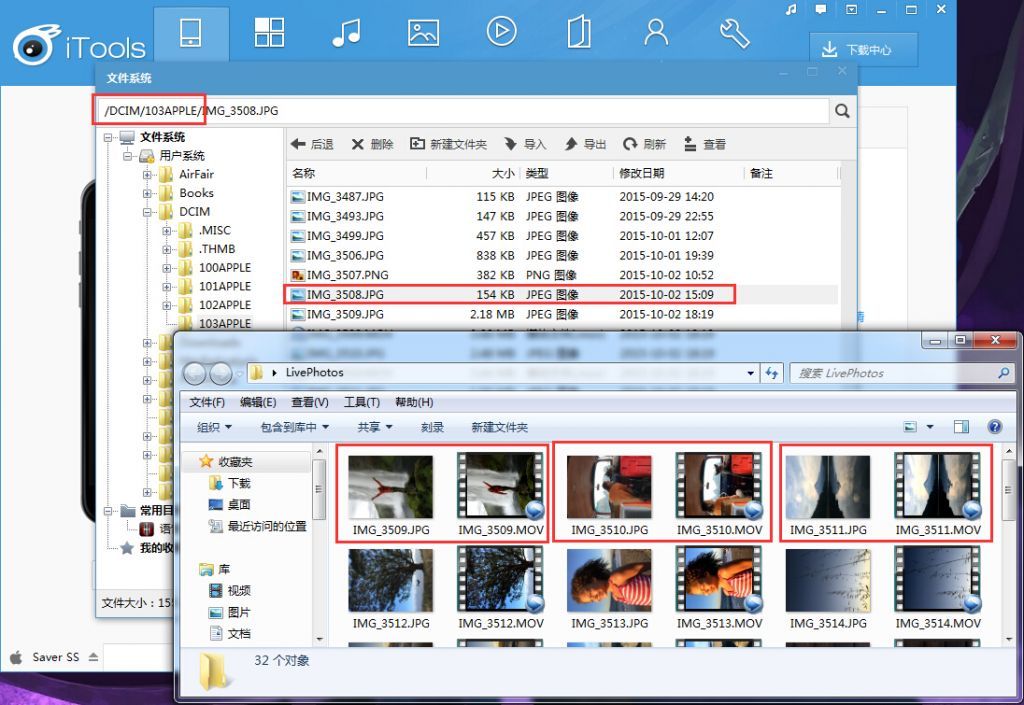Collapse the 文件系统 root tree node
1024x705 pixels.
(x=108, y=138)
